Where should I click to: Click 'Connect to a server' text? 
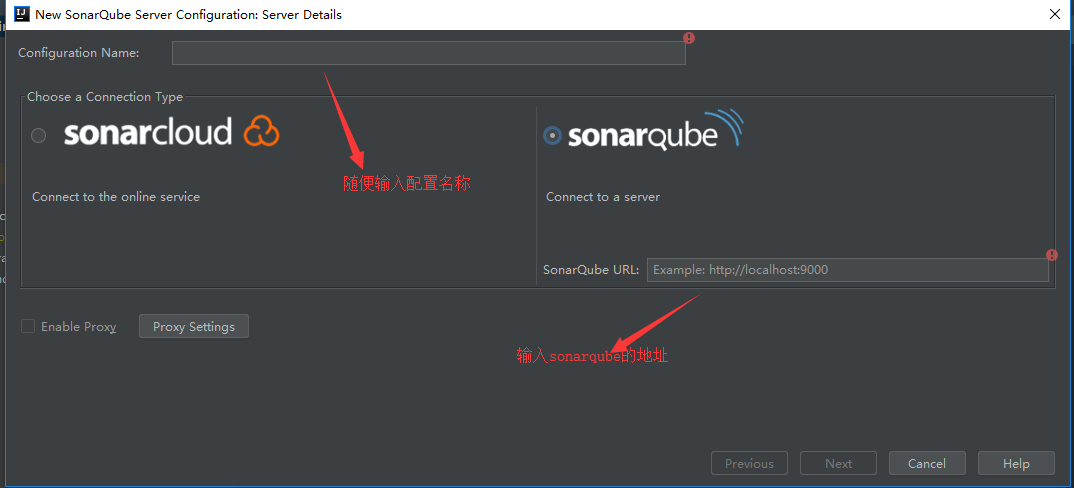click(603, 197)
